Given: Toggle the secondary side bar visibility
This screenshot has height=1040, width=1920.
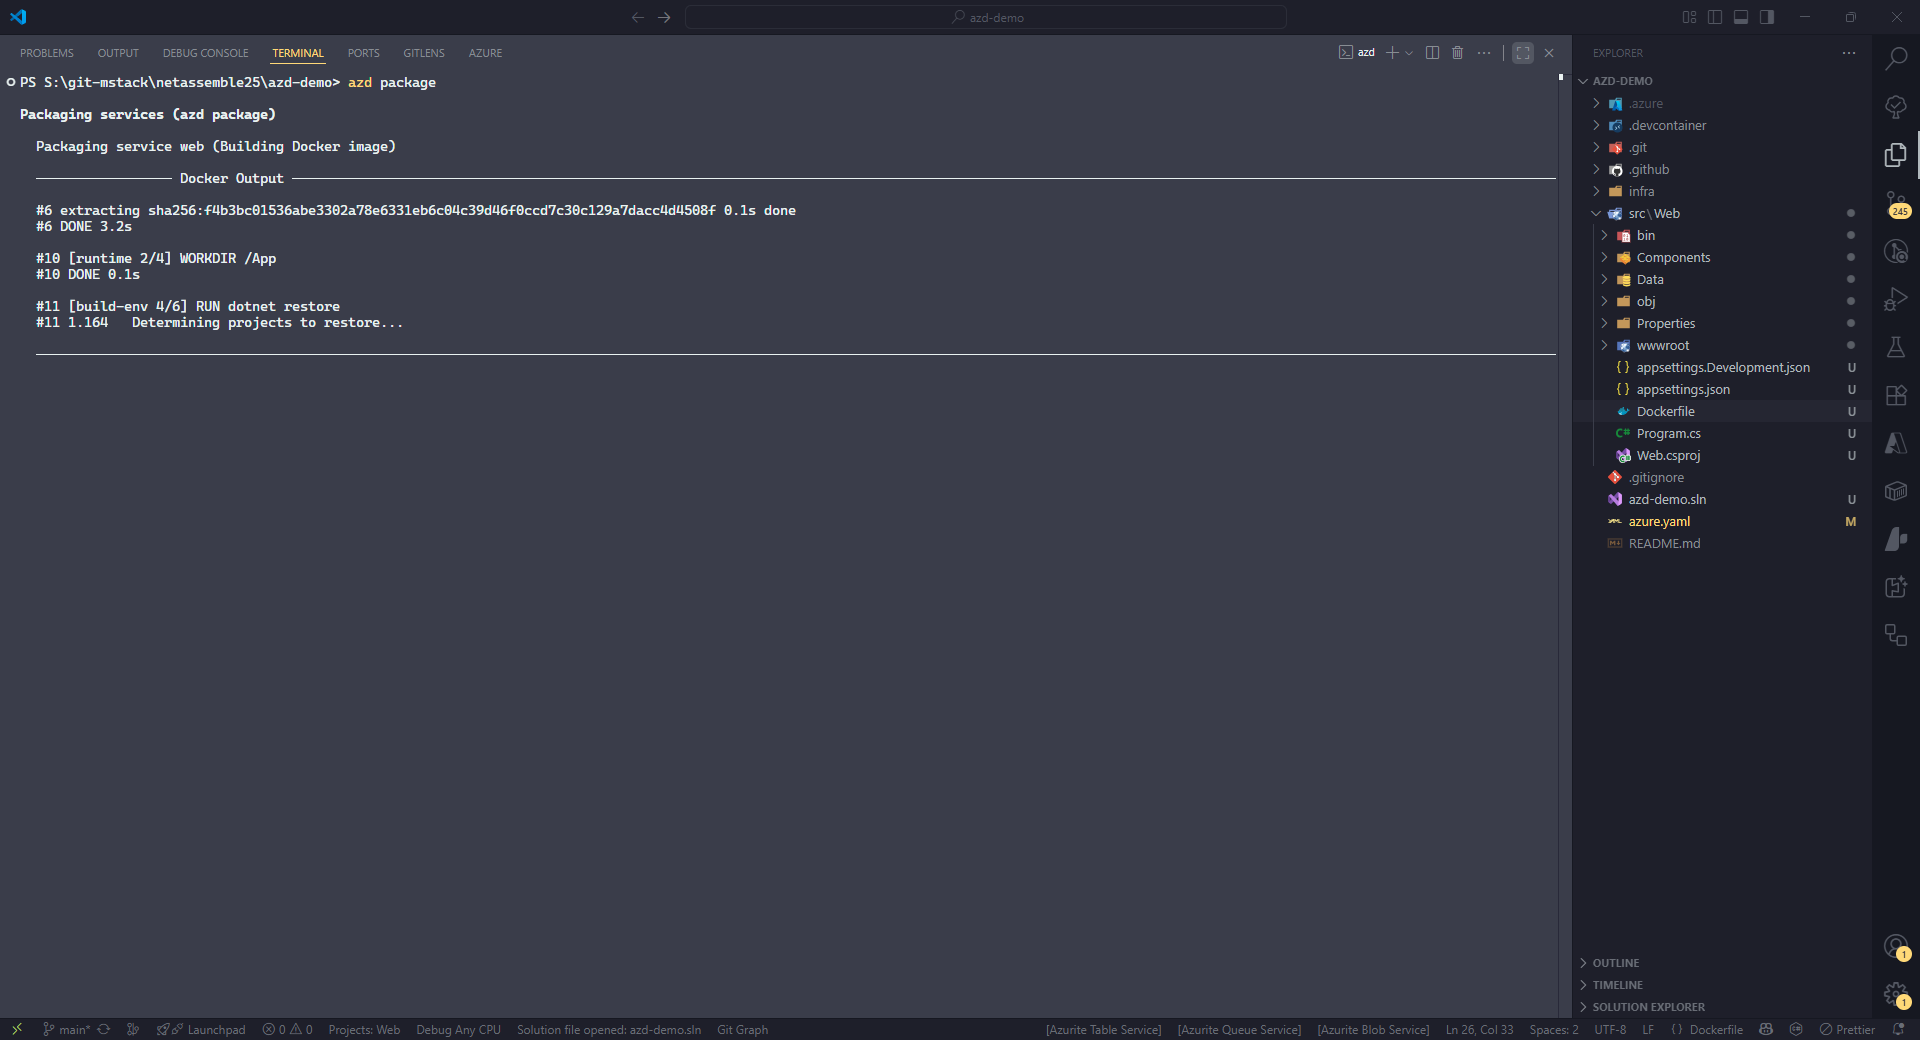Looking at the screenshot, I should [x=1767, y=17].
